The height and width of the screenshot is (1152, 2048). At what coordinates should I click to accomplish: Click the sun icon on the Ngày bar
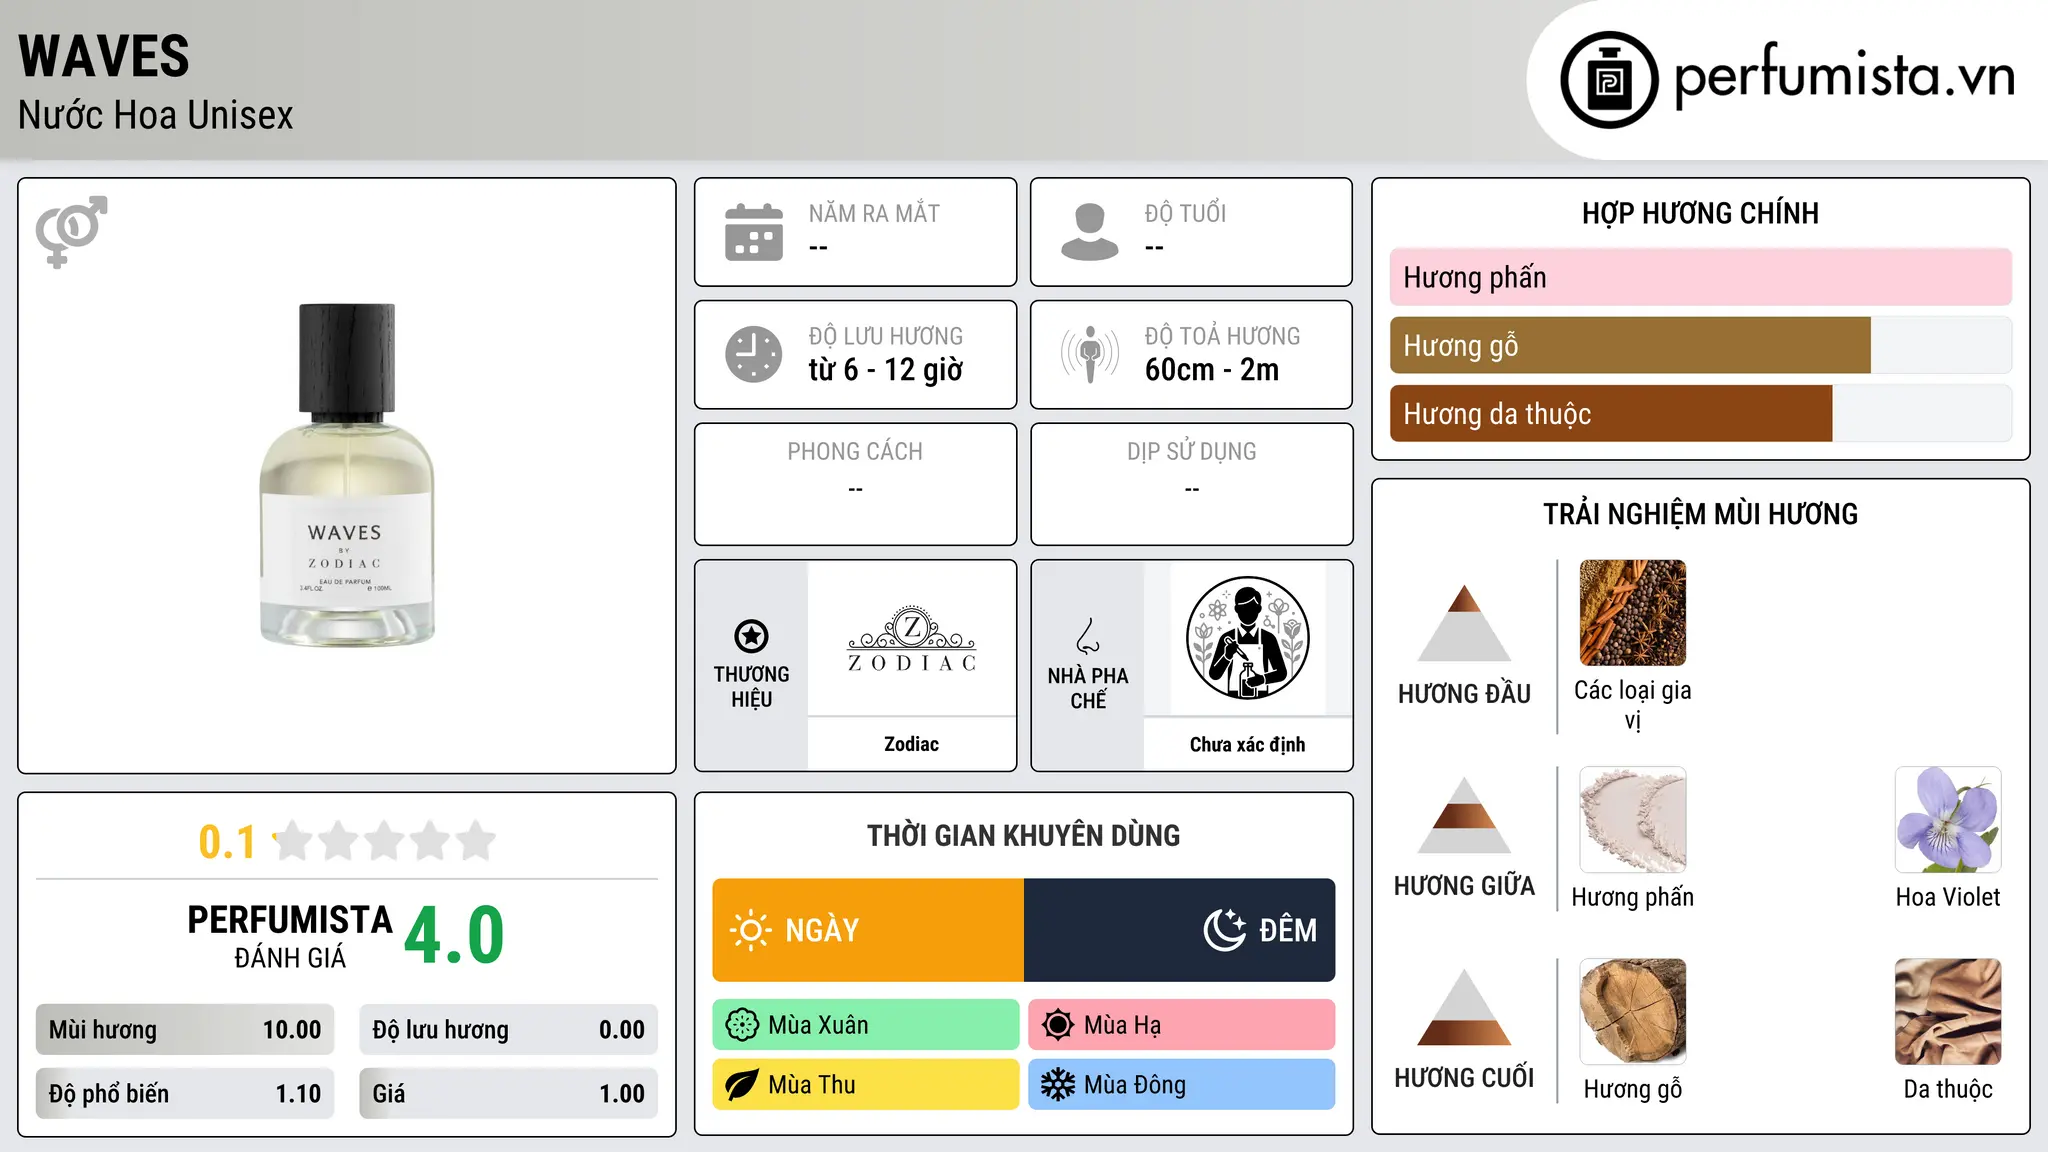pos(750,930)
